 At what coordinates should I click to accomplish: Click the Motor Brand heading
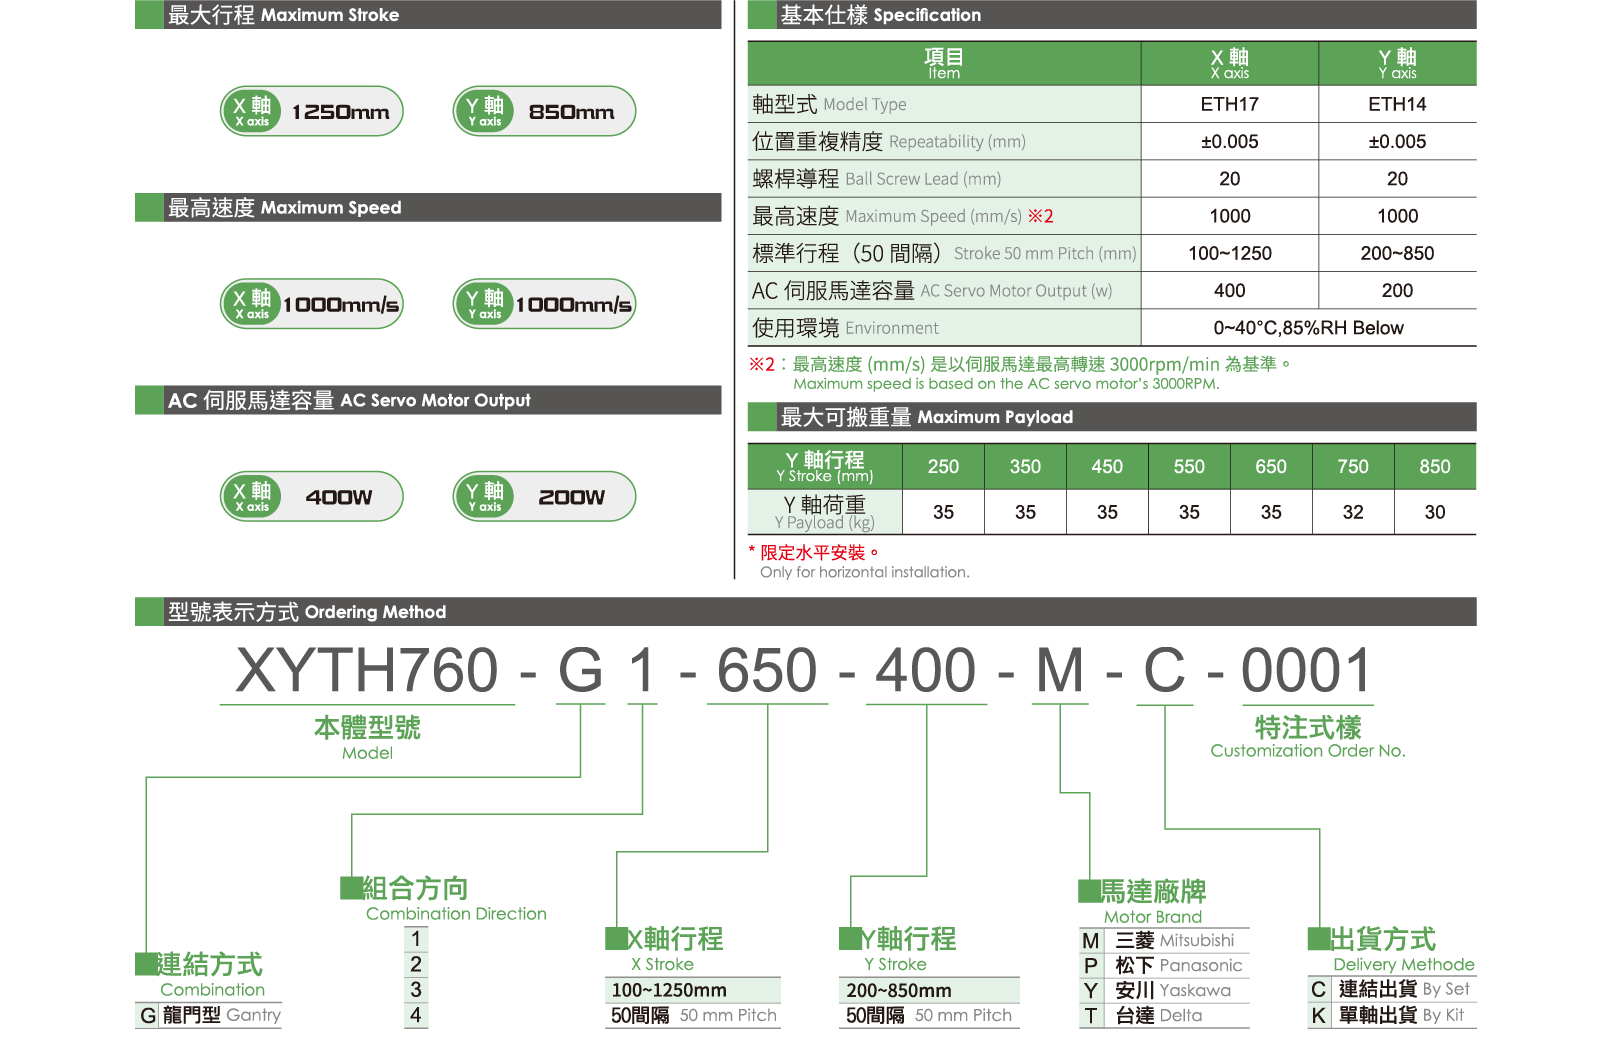tap(1143, 903)
